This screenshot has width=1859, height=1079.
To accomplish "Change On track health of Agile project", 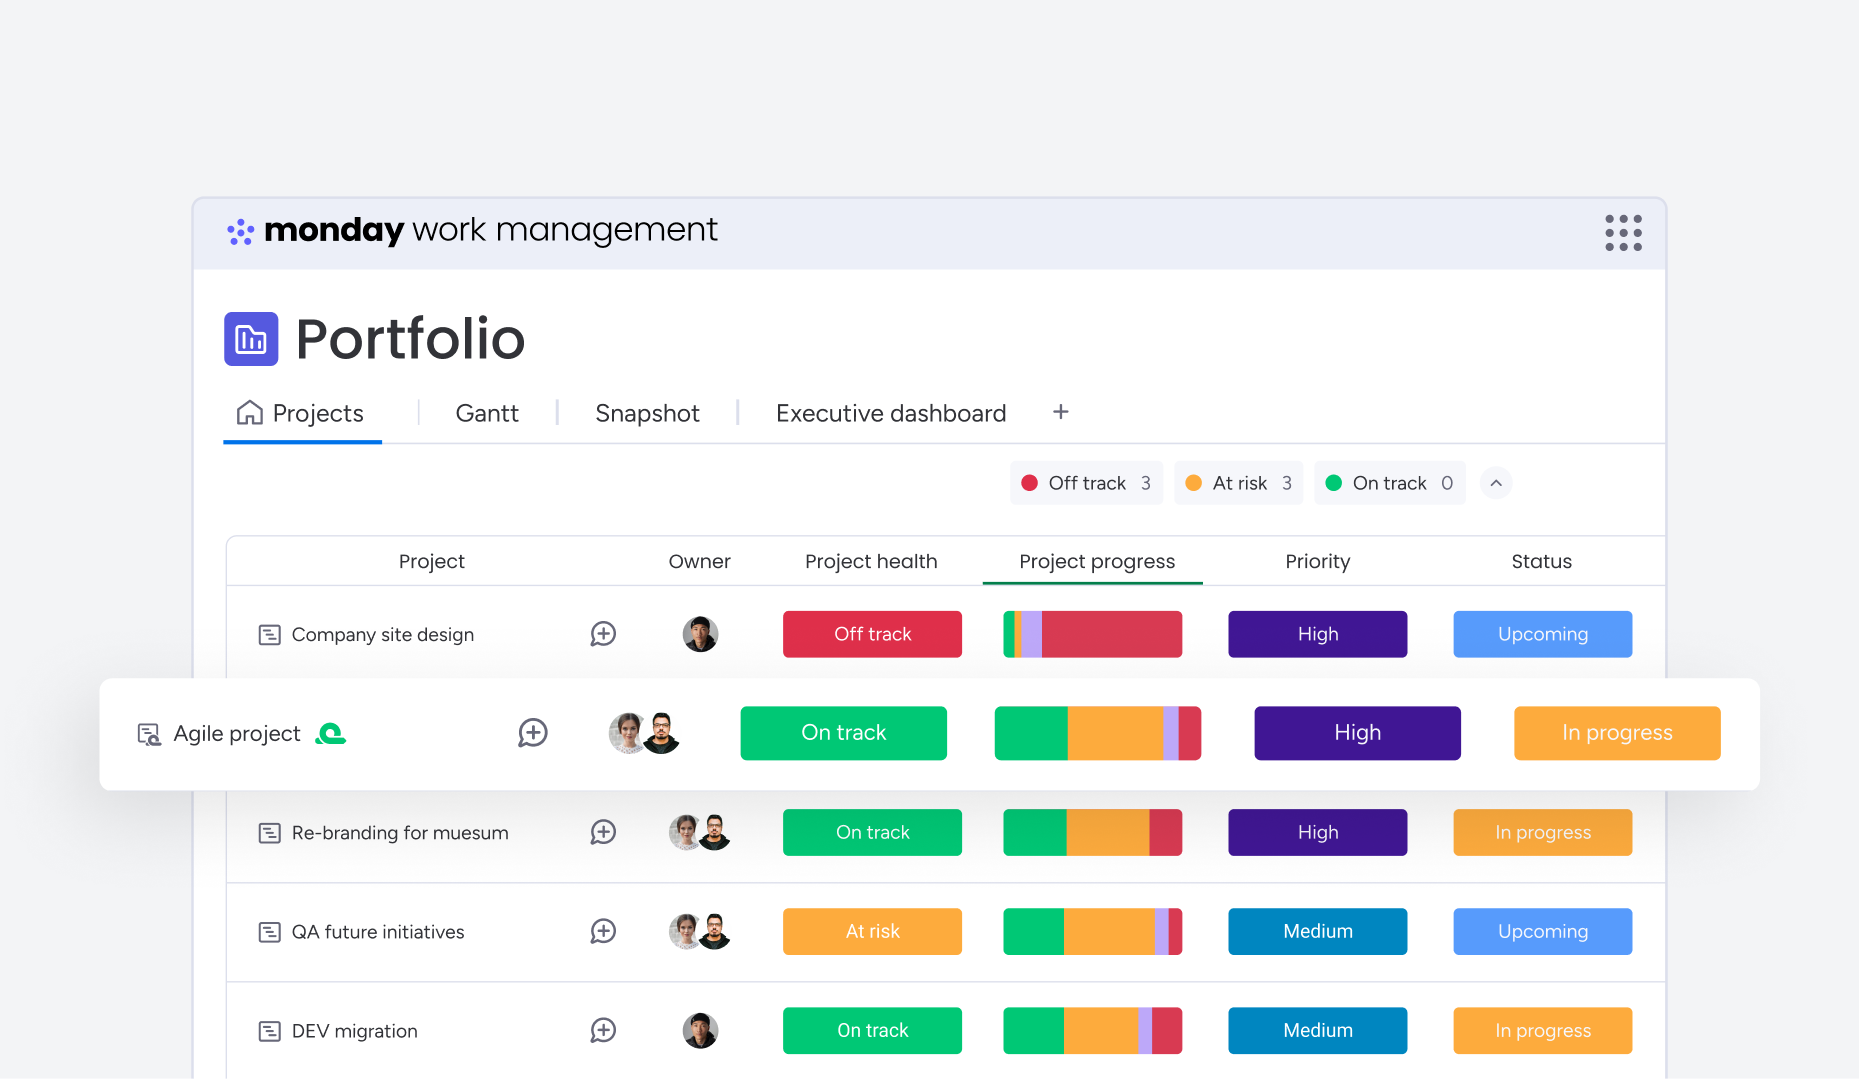I will click(x=843, y=733).
